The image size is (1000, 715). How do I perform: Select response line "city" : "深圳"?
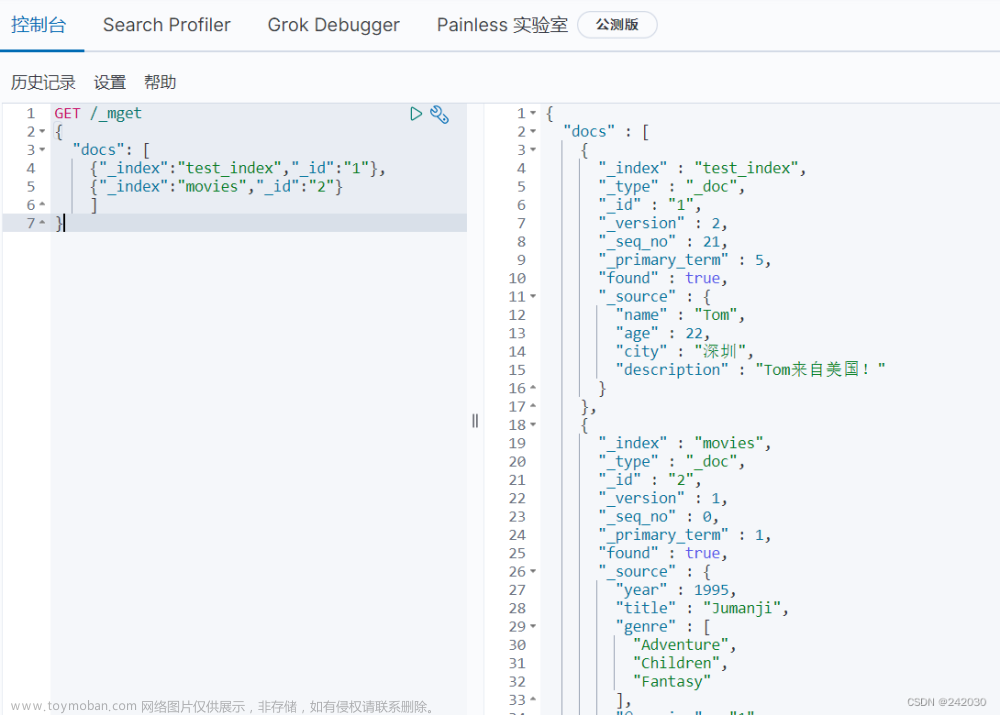tap(684, 351)
